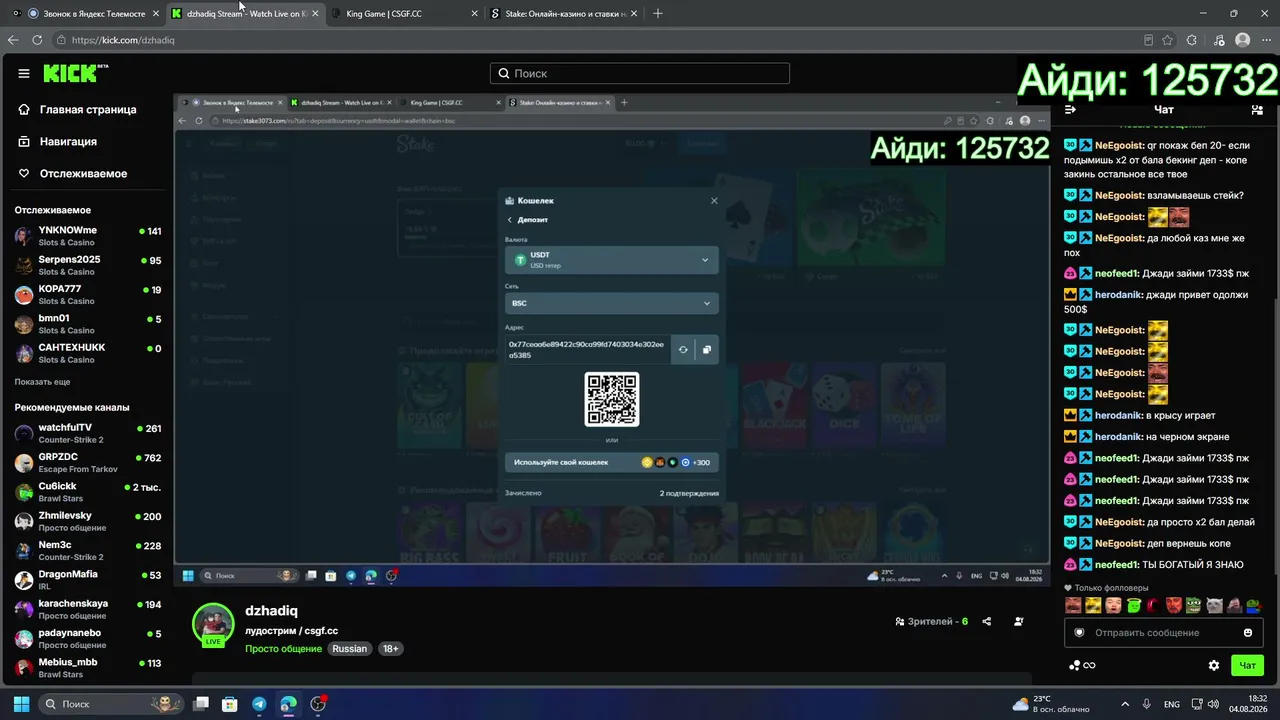
Task: Click the dzhadiq streamer avatar
Action: (213, 624)
